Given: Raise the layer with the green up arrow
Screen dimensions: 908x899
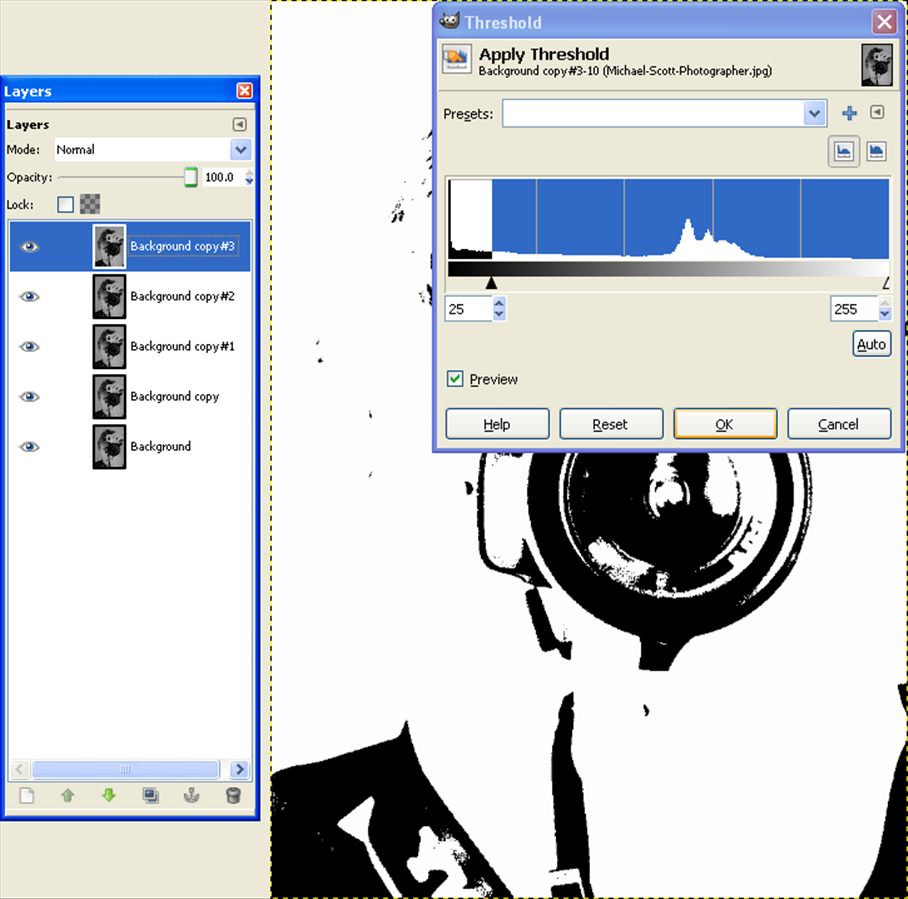Looking at the screenshot, I should pos(68,795).
